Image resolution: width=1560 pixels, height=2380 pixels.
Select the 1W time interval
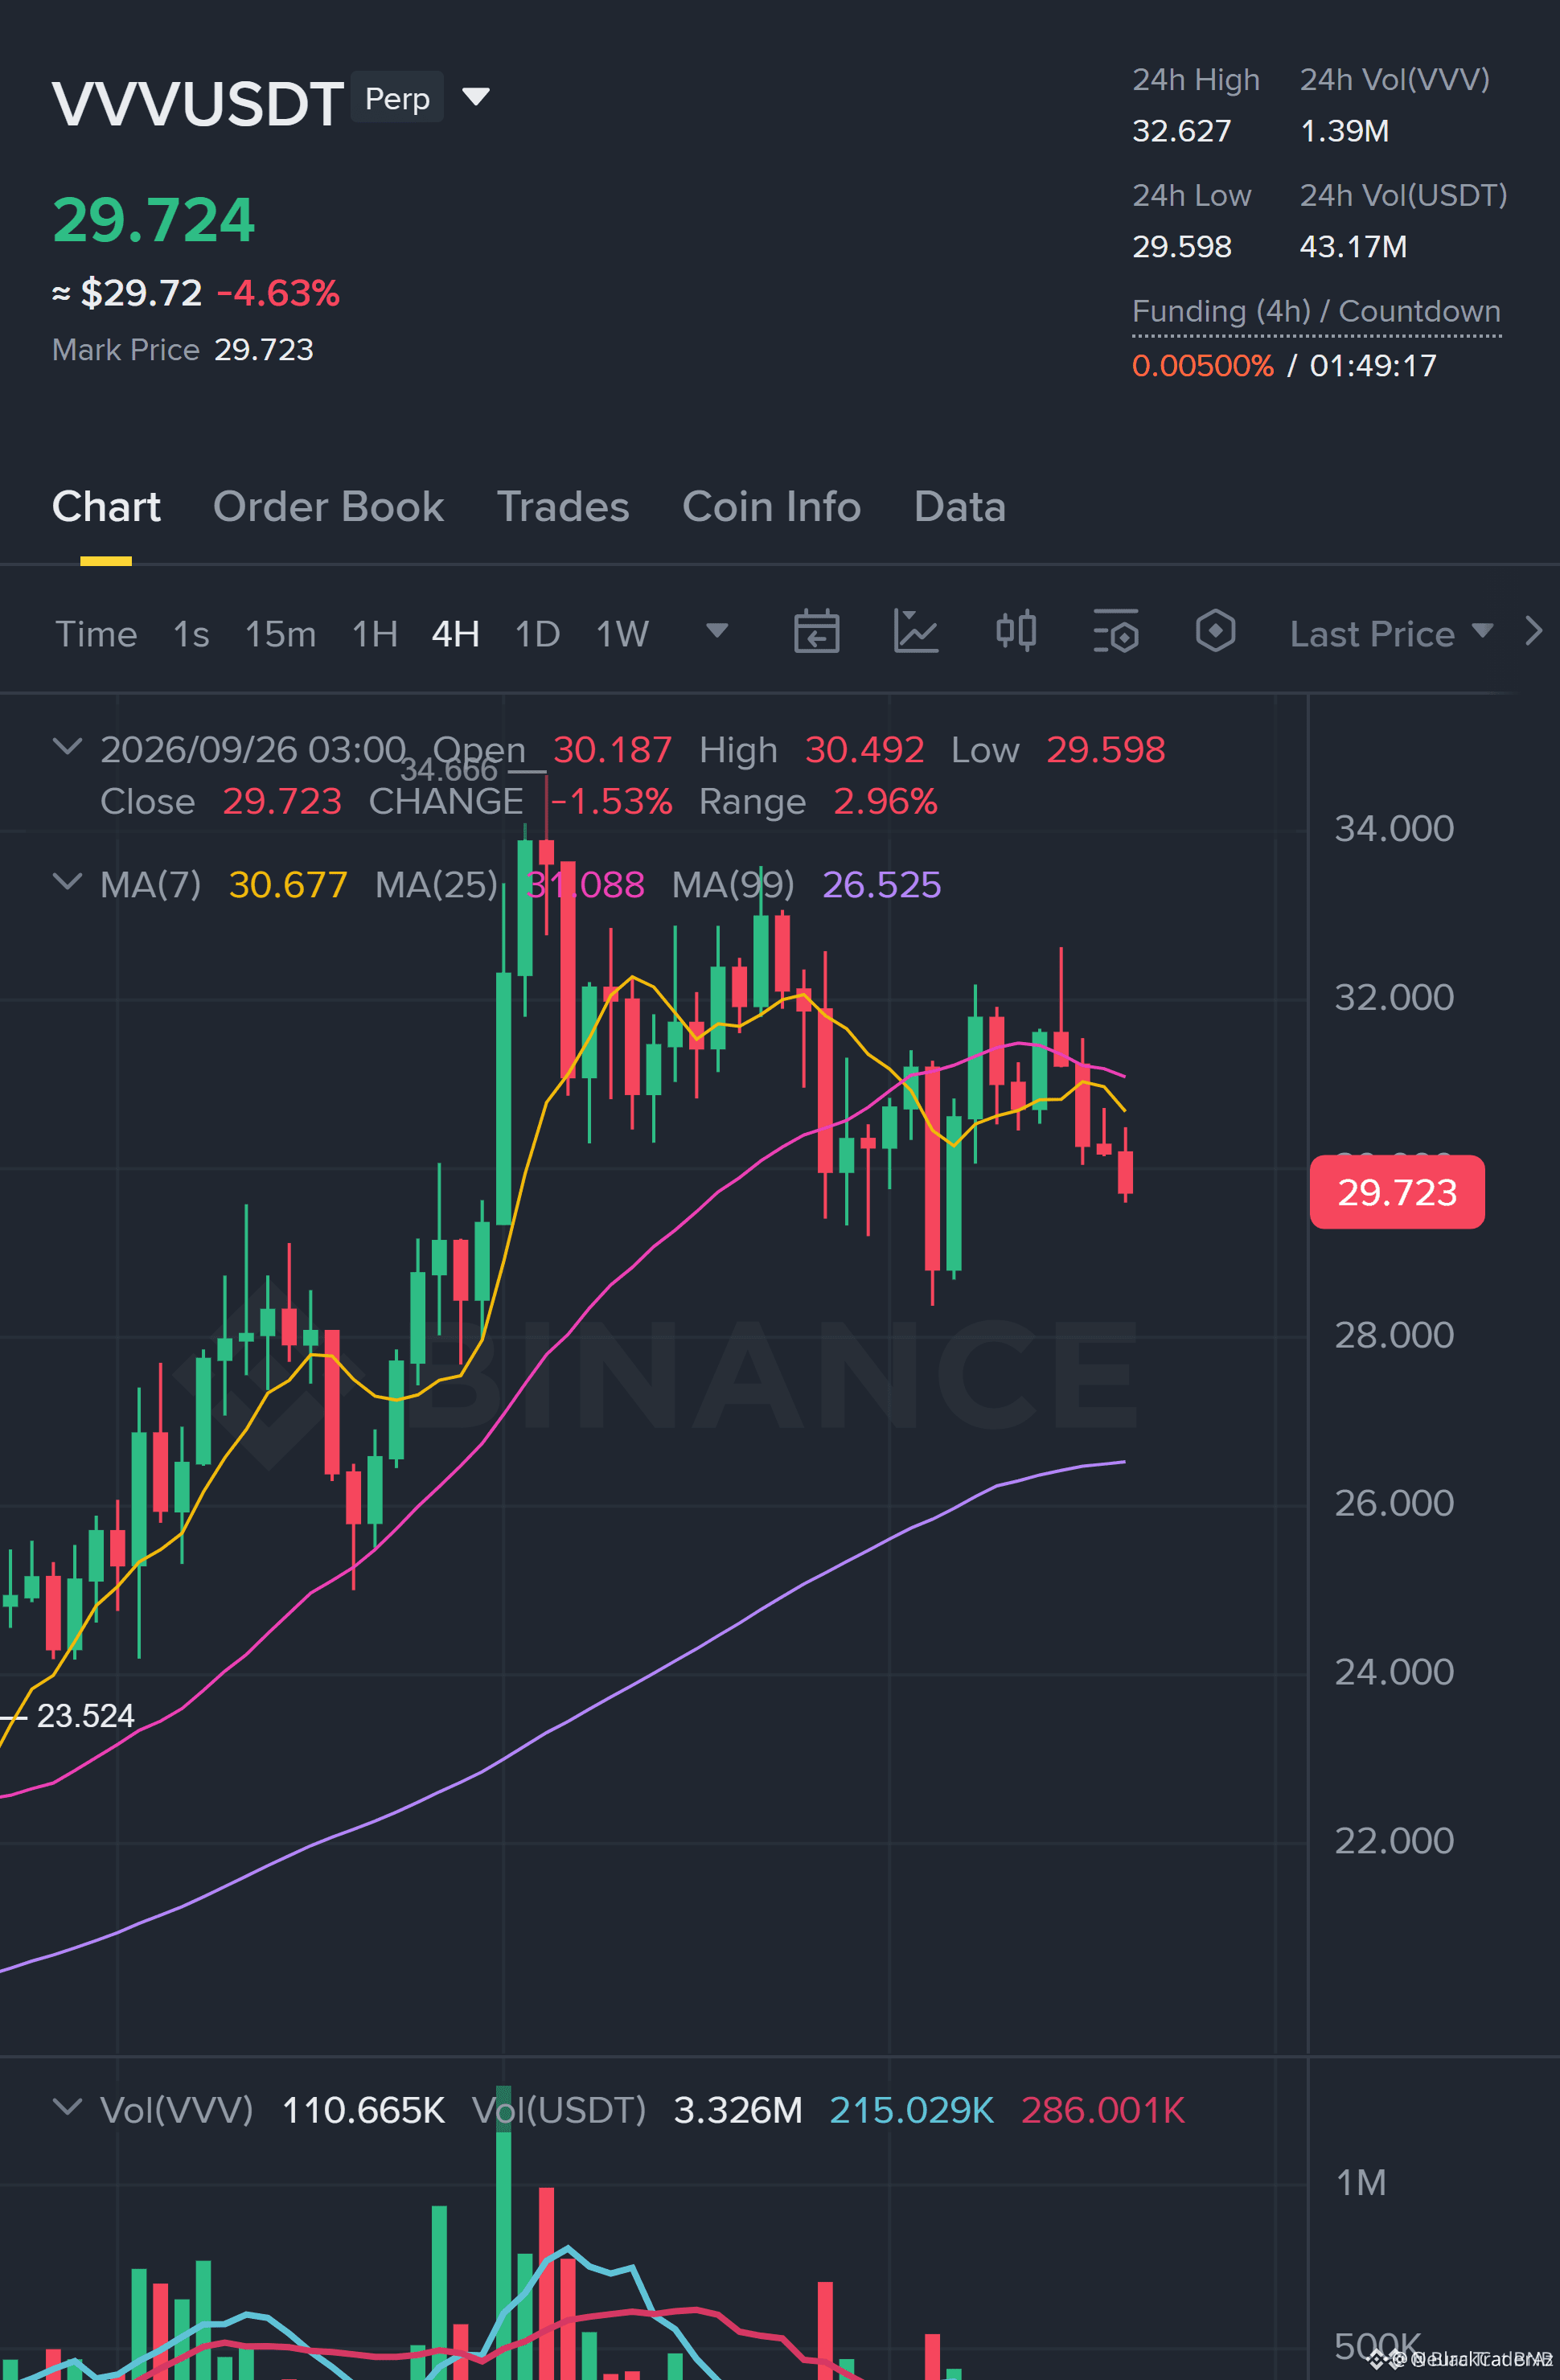[x=622, y=634]
